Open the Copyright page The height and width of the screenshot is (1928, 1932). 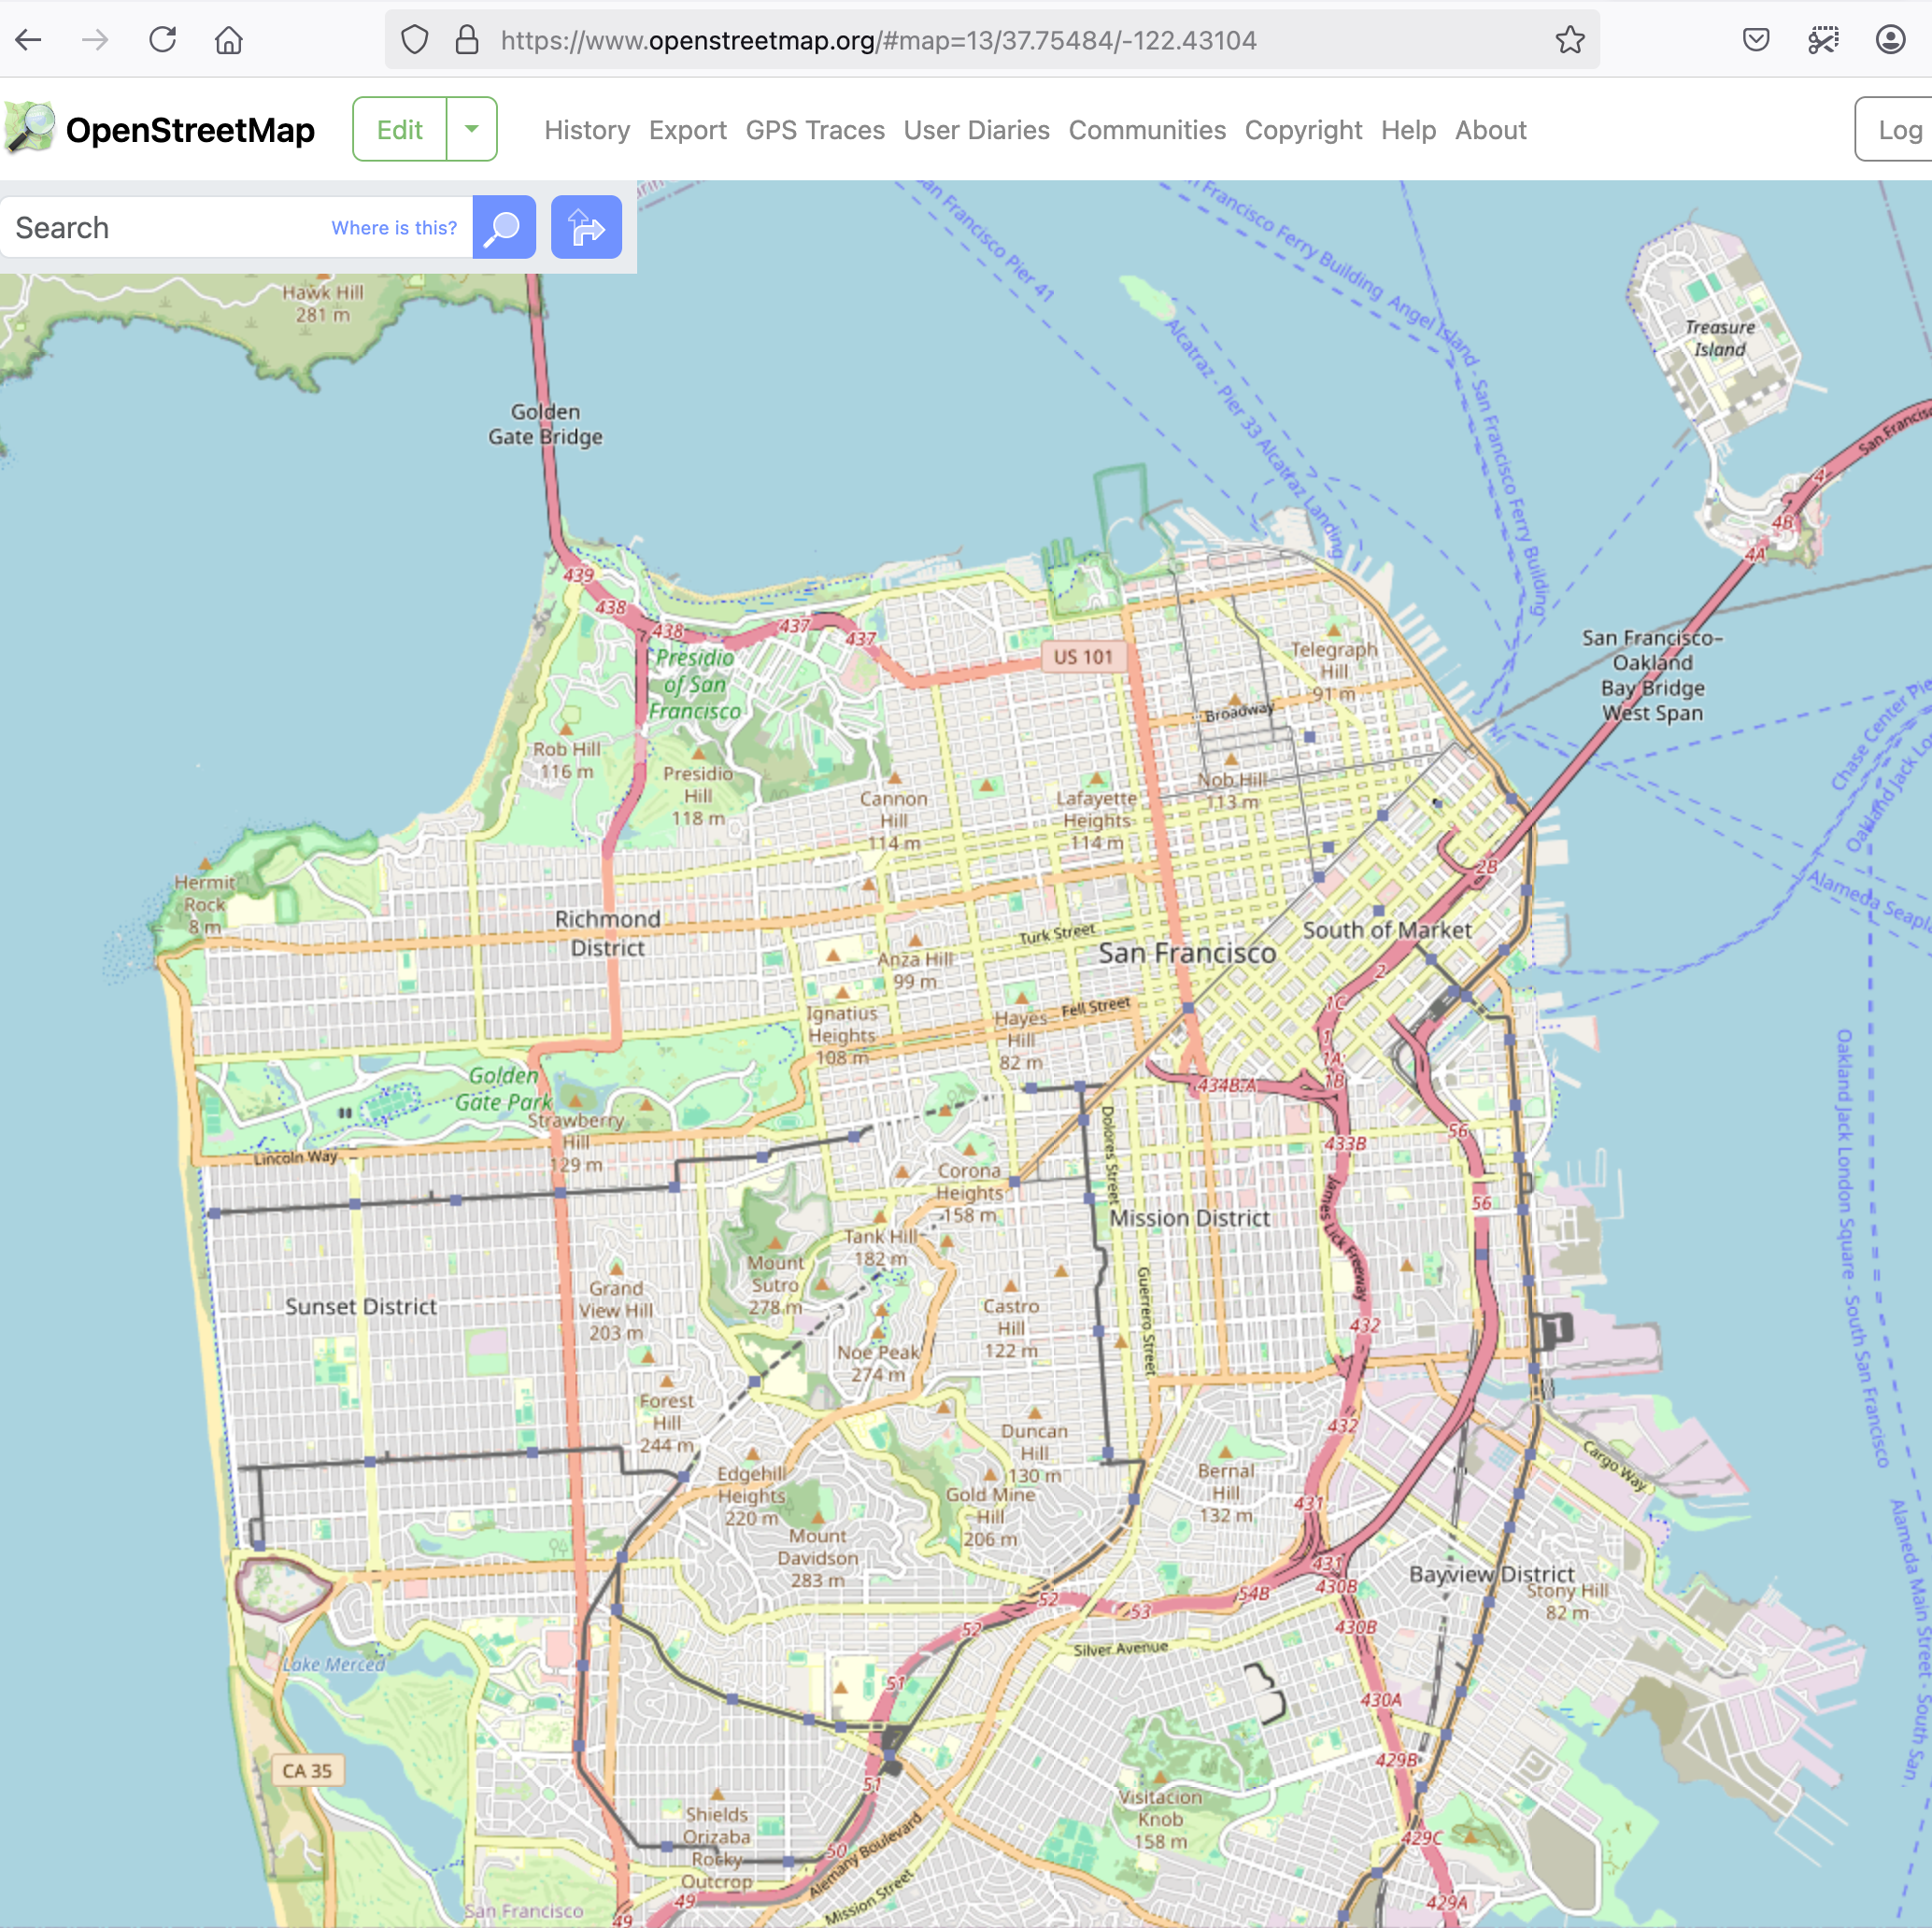(x=1303, y=130)
